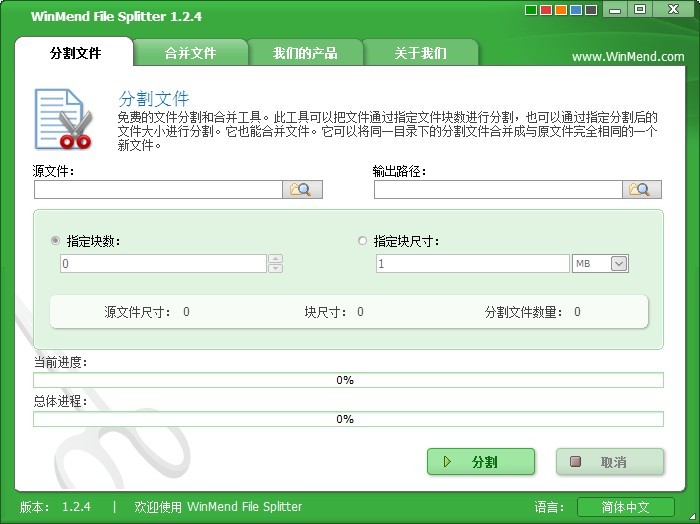Select the 指定块尺寸 radio option
This screenshot has height=524, width=700.
pos(362,241)
